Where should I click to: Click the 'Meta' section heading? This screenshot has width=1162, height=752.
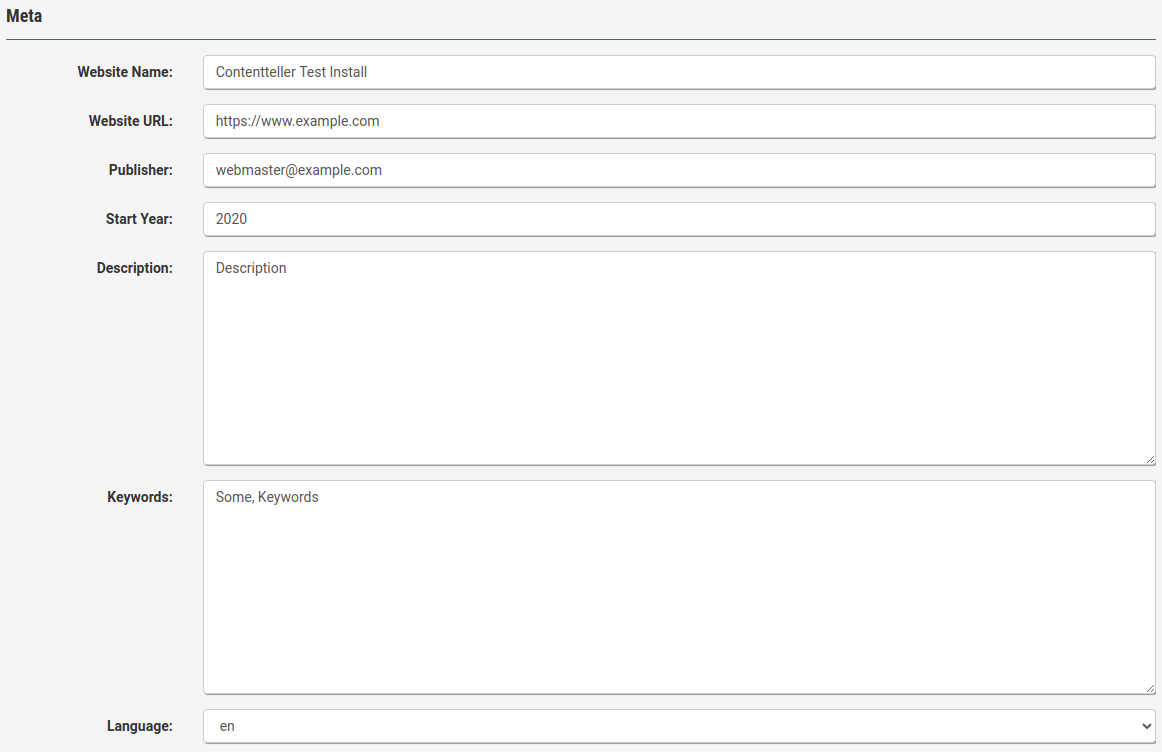(x=24, y=17)
